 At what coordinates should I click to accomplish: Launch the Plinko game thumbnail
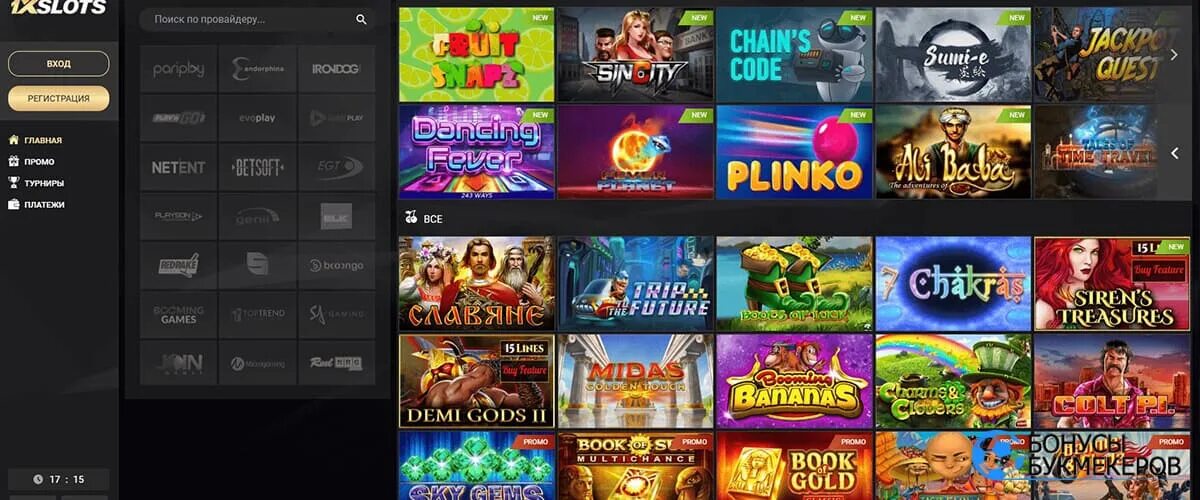pos(794,152)
